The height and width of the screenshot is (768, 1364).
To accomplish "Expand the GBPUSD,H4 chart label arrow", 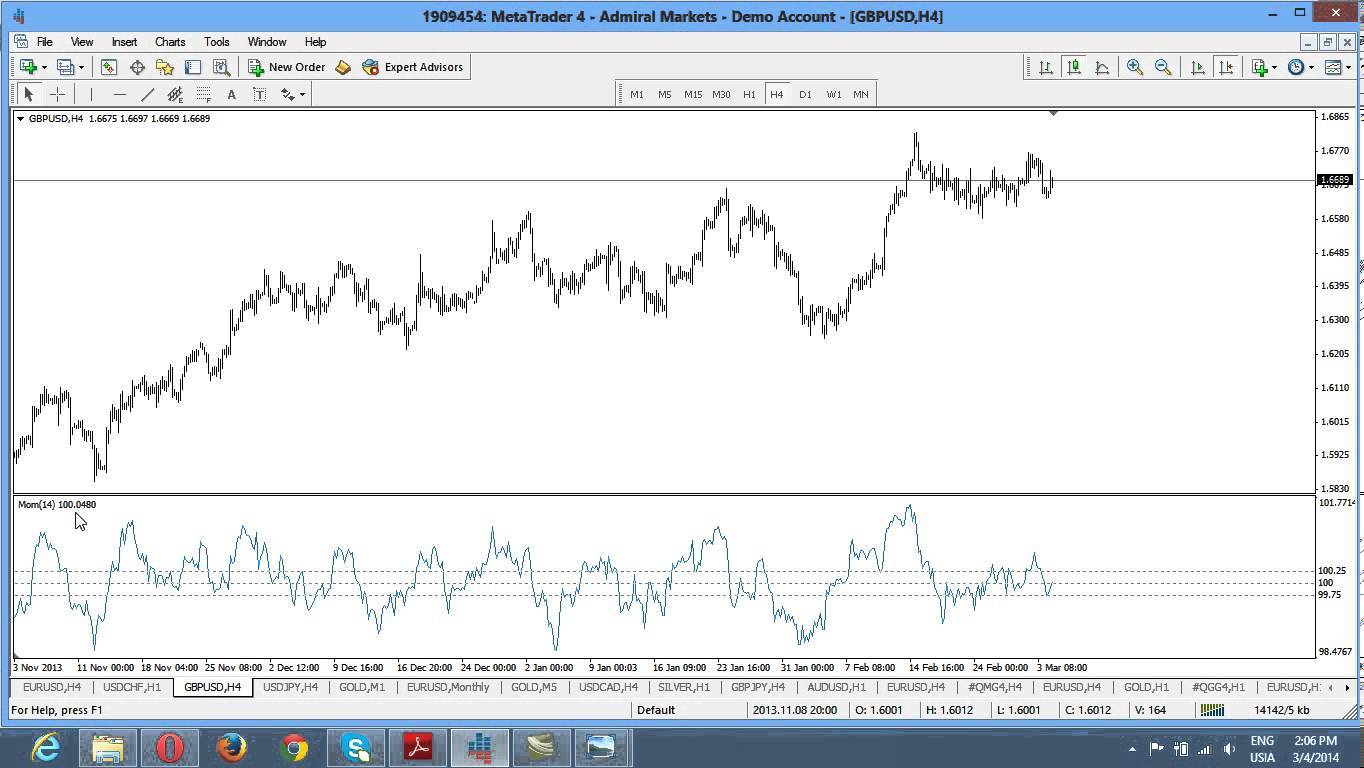I will 20,118.
